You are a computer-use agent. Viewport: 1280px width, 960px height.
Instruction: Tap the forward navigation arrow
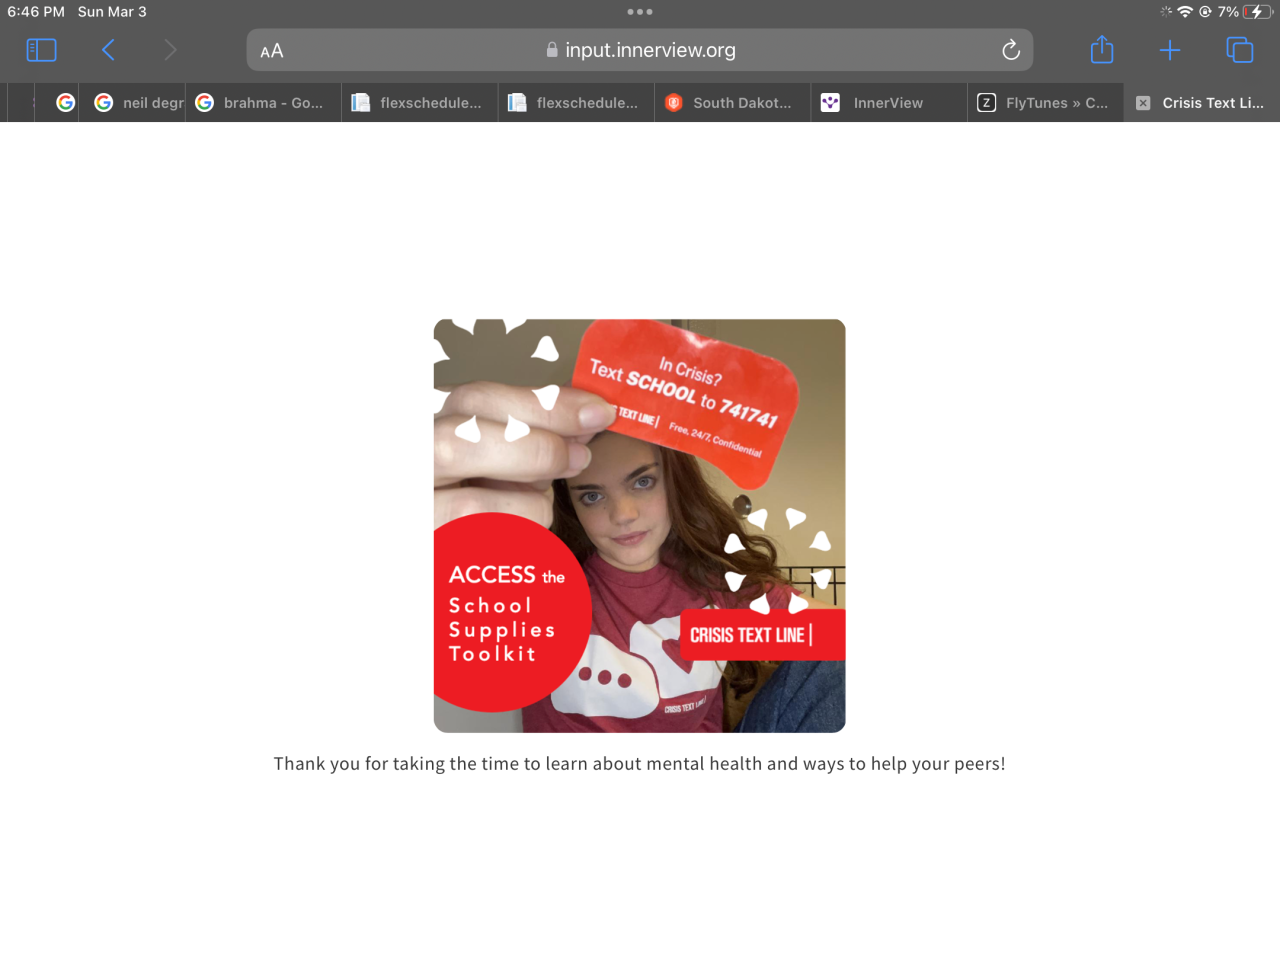(x=170, y=50)
